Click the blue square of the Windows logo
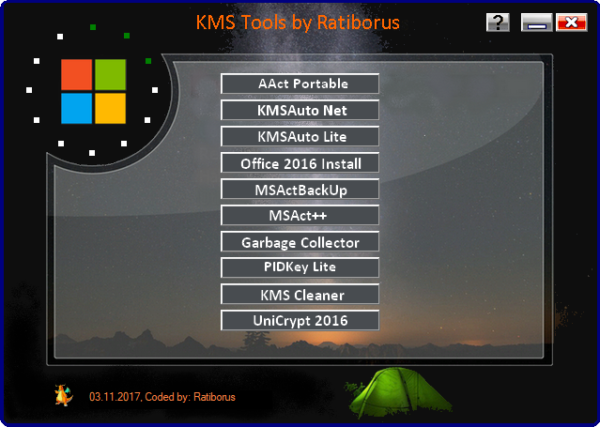600x427 pixels. point(76,108)
